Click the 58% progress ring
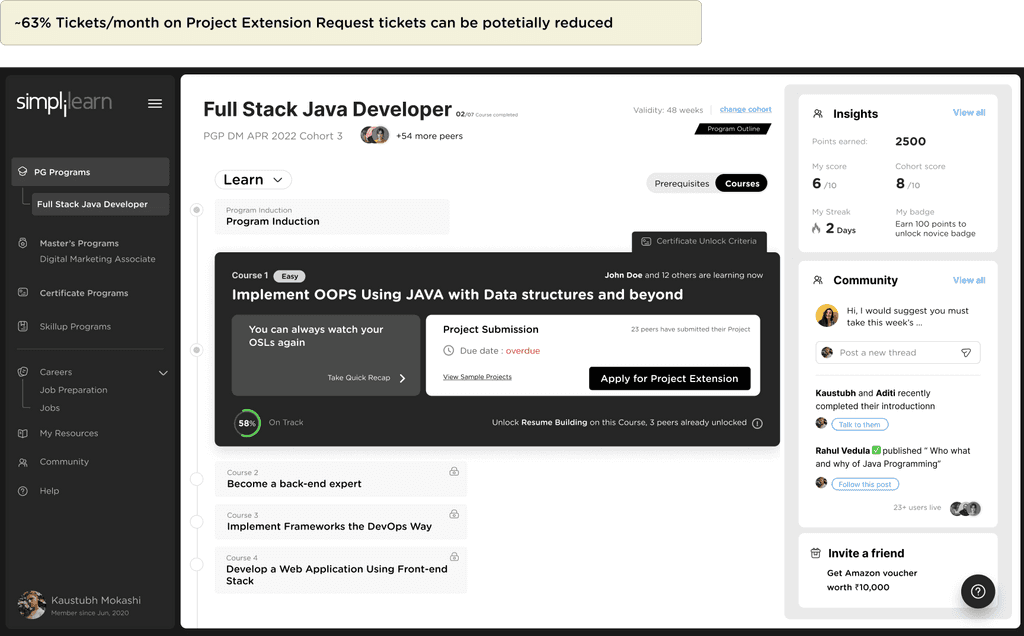 point(247,423)
